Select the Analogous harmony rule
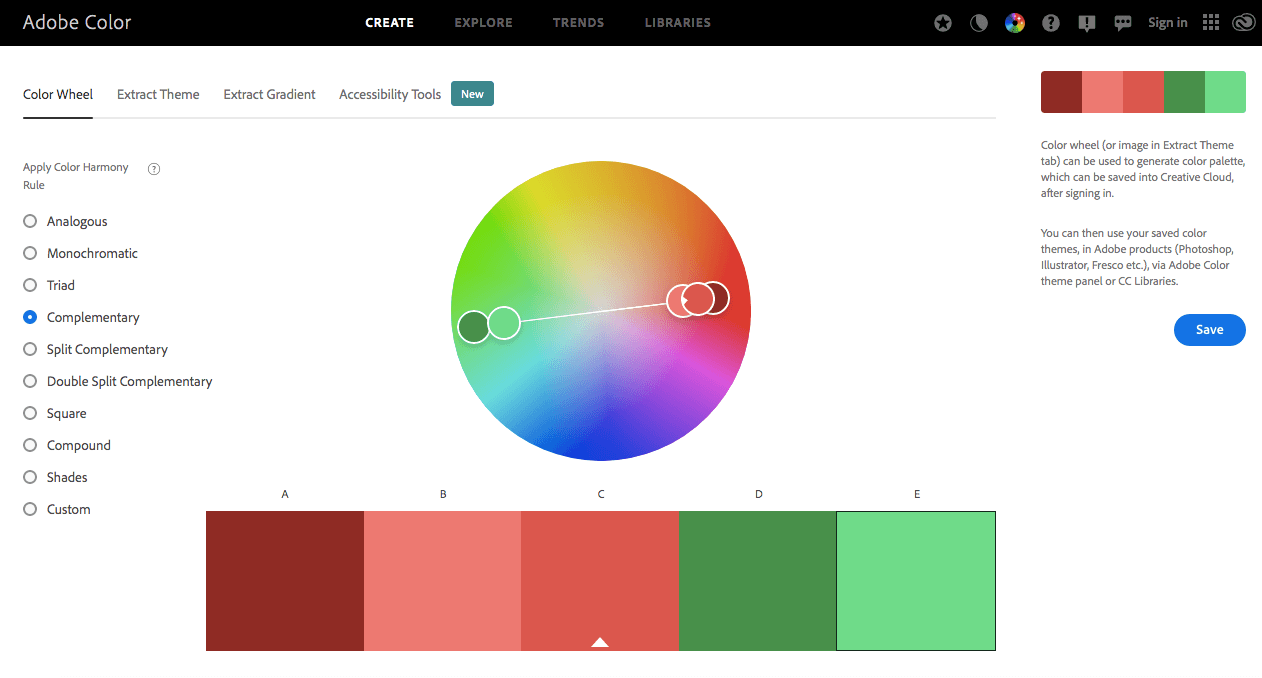Viewport: 1262px width, 678px height. [30, 221]
